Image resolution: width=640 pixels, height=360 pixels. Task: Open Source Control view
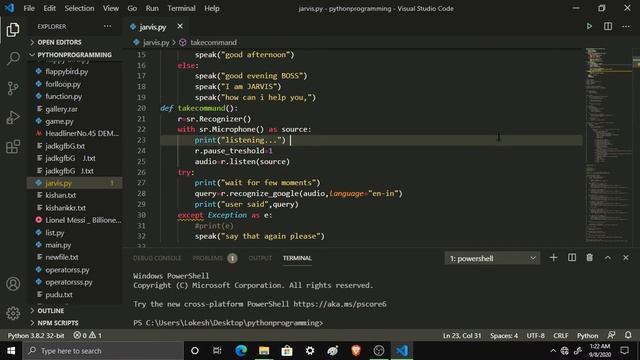tap(13, 88)
